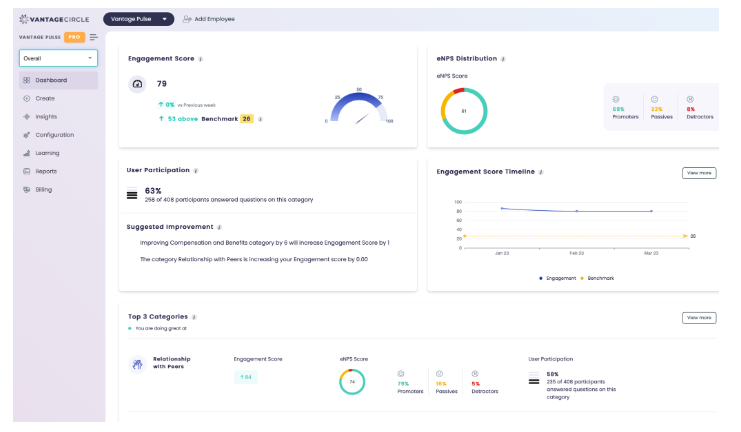Open the Vantage Pulse product dropdown
This screenshot has width=741, height=432.
138,19
